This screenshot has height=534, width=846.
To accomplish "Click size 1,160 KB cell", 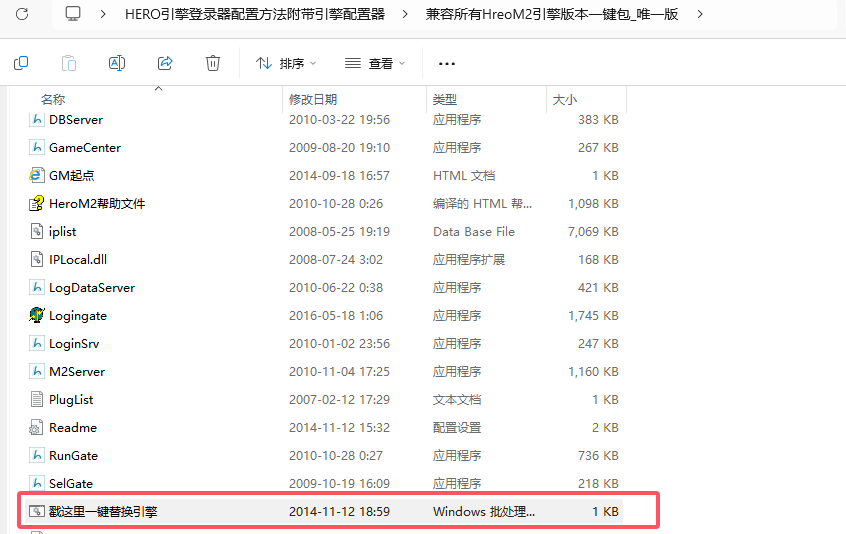I will [x=593, y=372].
